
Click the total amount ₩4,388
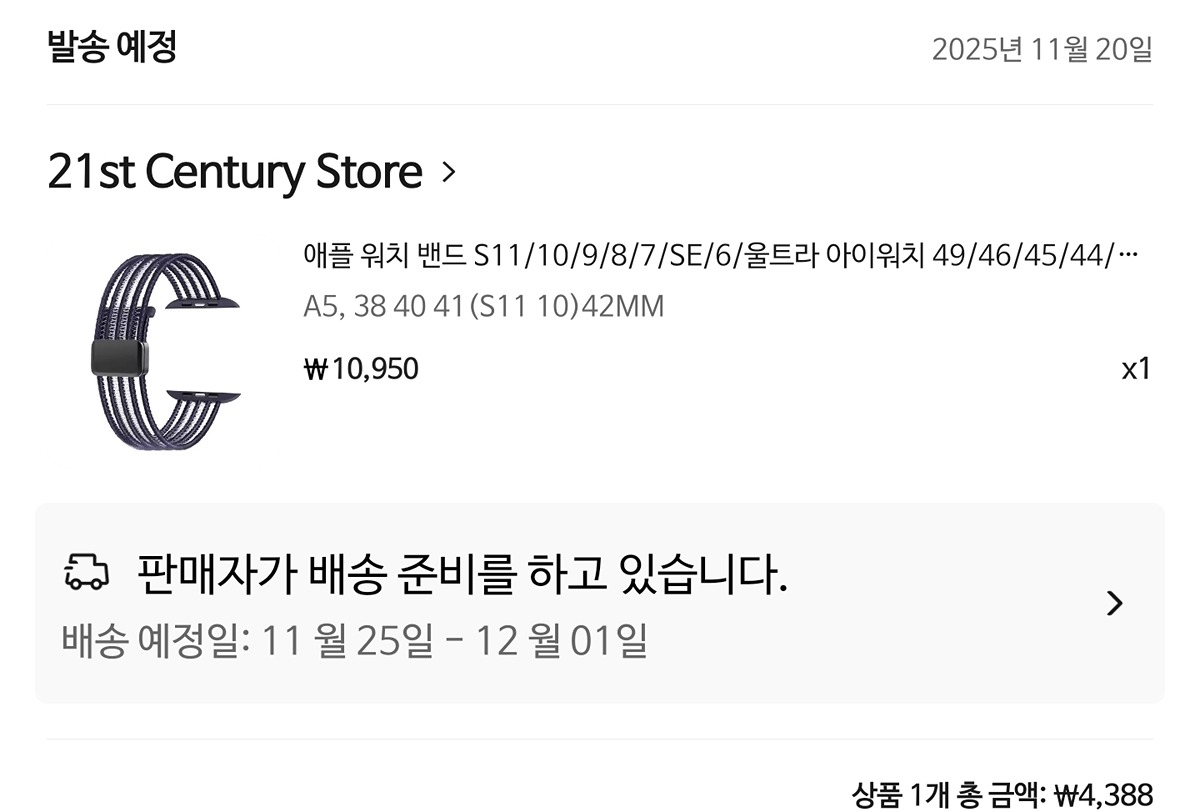1104,795
